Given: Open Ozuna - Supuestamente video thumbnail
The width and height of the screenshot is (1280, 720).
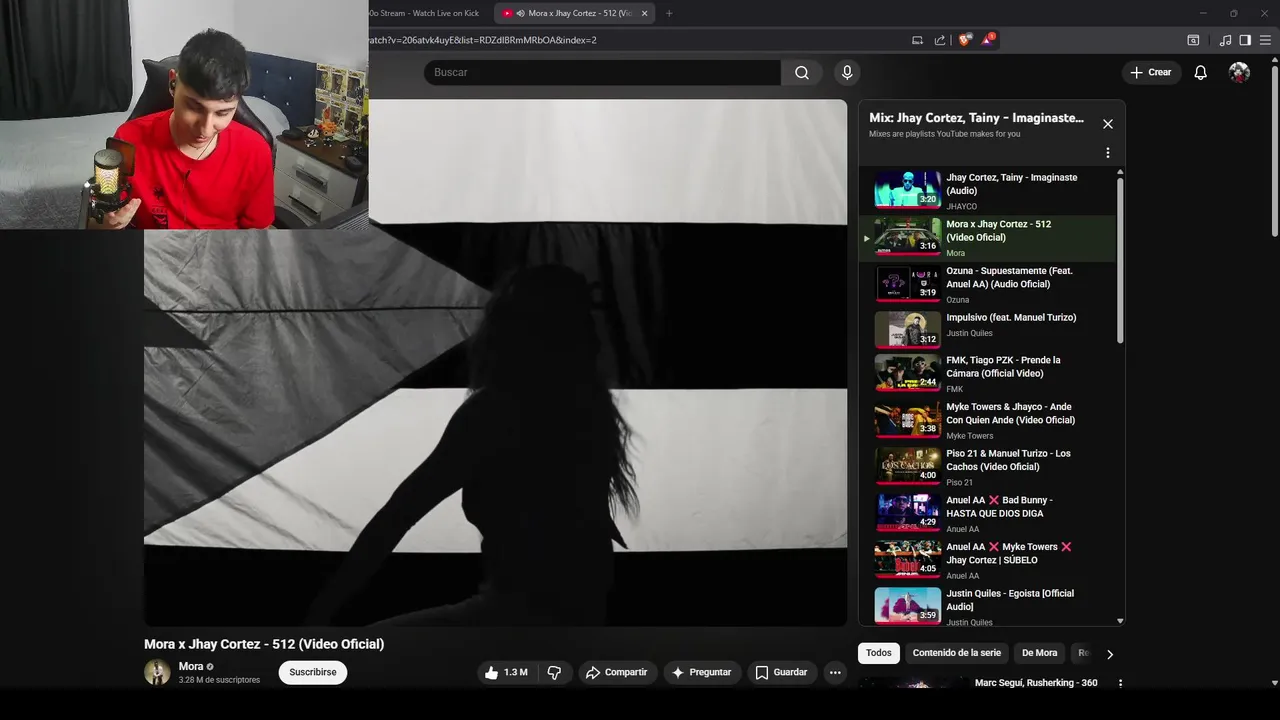Looking at the screenshot, I should [x=907, y=284].
